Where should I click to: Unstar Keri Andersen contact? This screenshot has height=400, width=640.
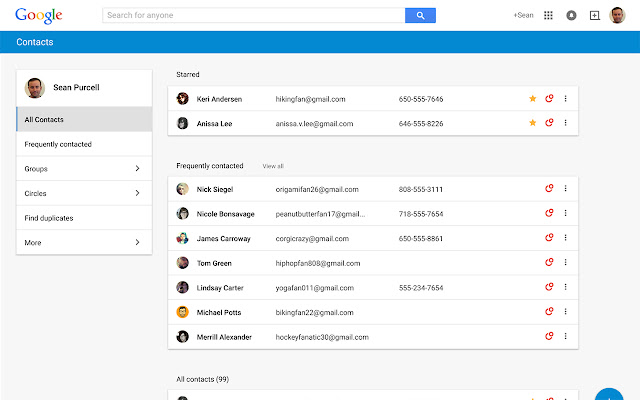point(533,98)
